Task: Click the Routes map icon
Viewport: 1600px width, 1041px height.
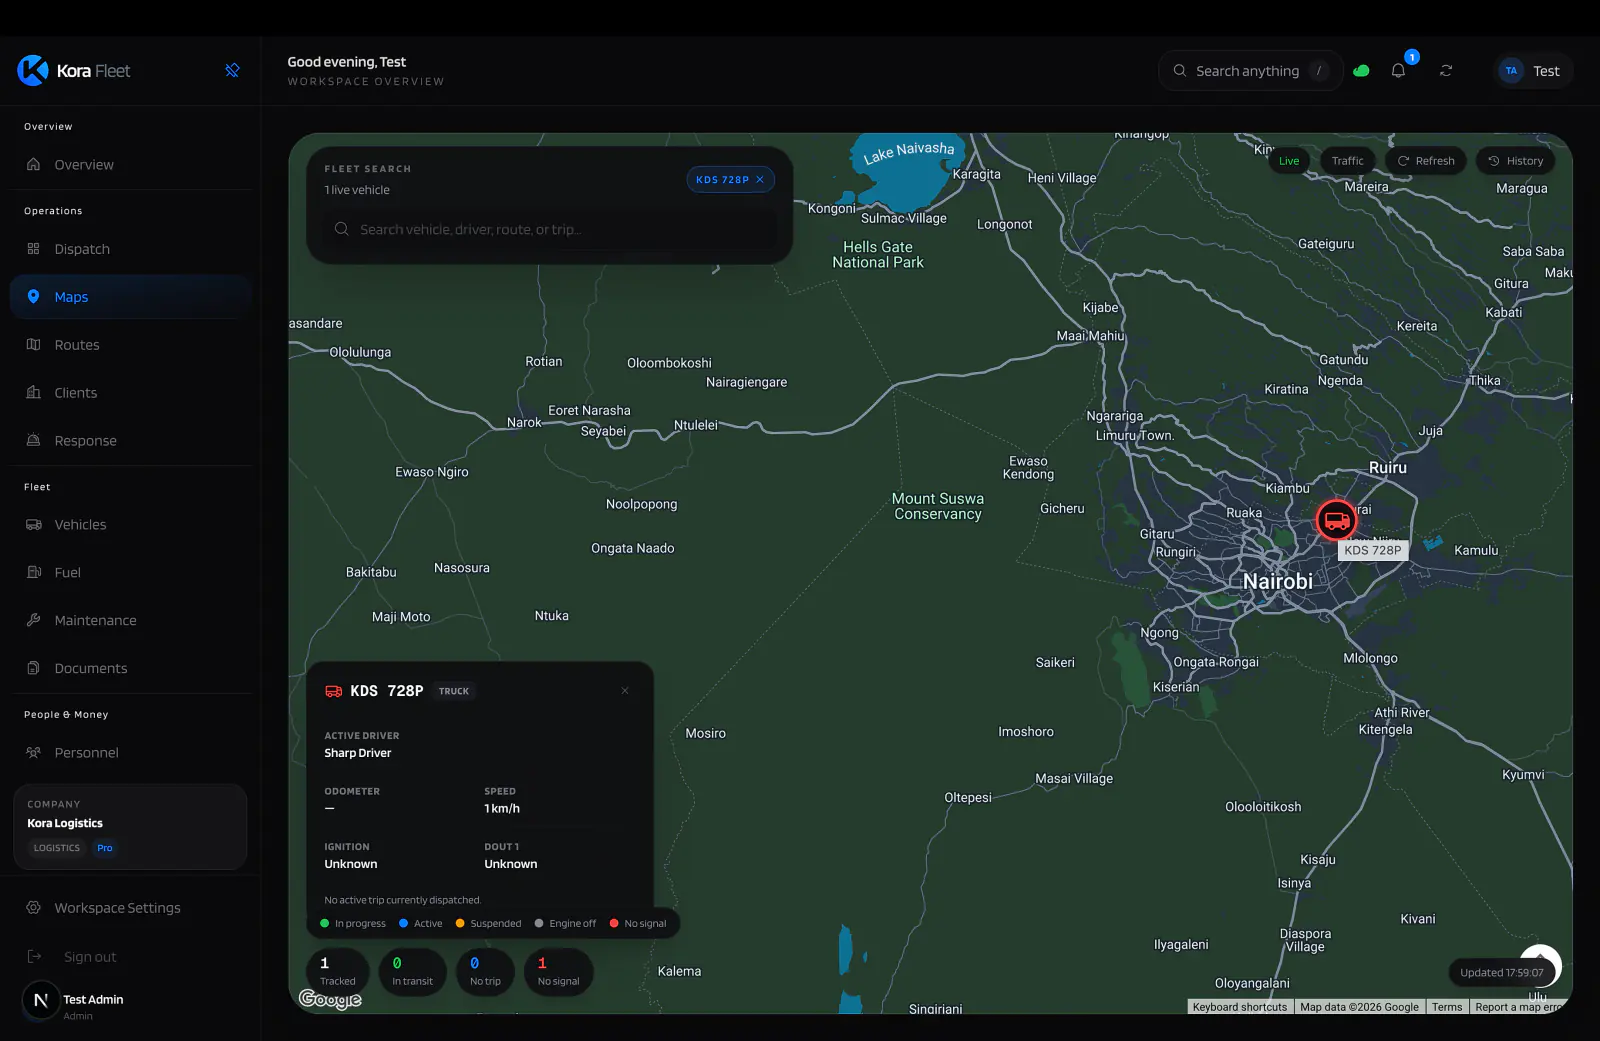Action: [34, 345]
